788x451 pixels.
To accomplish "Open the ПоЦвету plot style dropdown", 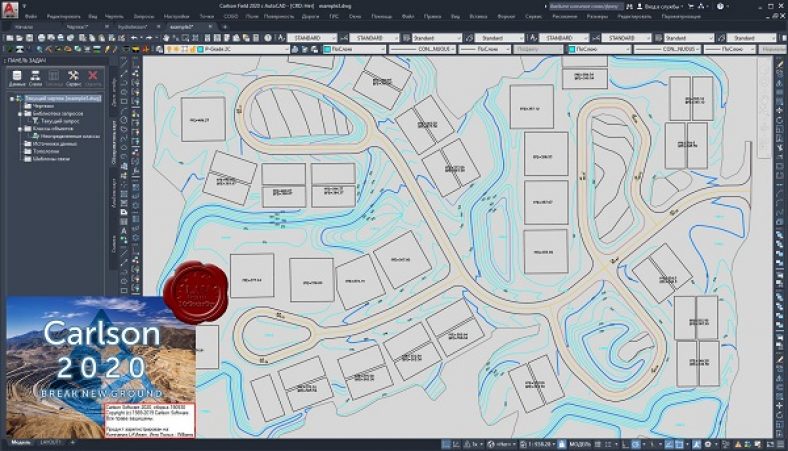I will [x=538, y=49].
